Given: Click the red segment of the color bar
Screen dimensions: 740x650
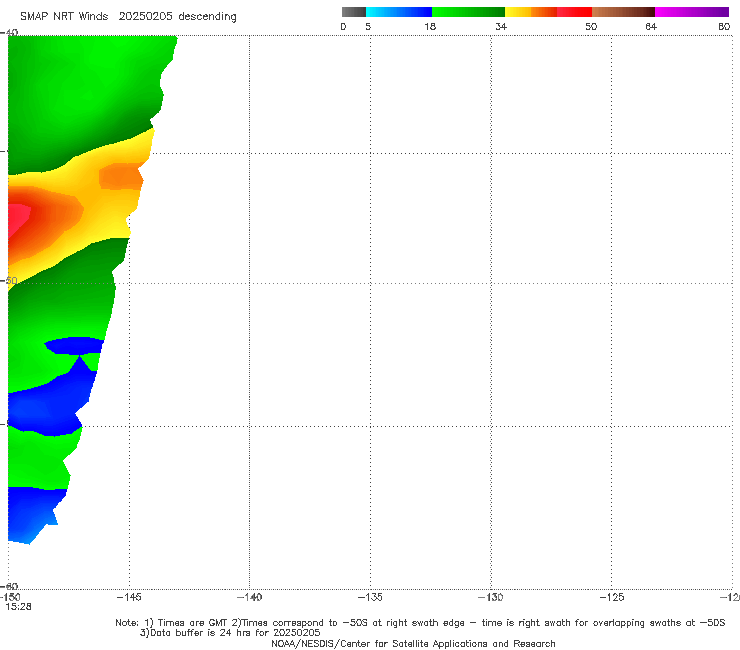Looking at the screenshot, I should (x=574, y=12).
